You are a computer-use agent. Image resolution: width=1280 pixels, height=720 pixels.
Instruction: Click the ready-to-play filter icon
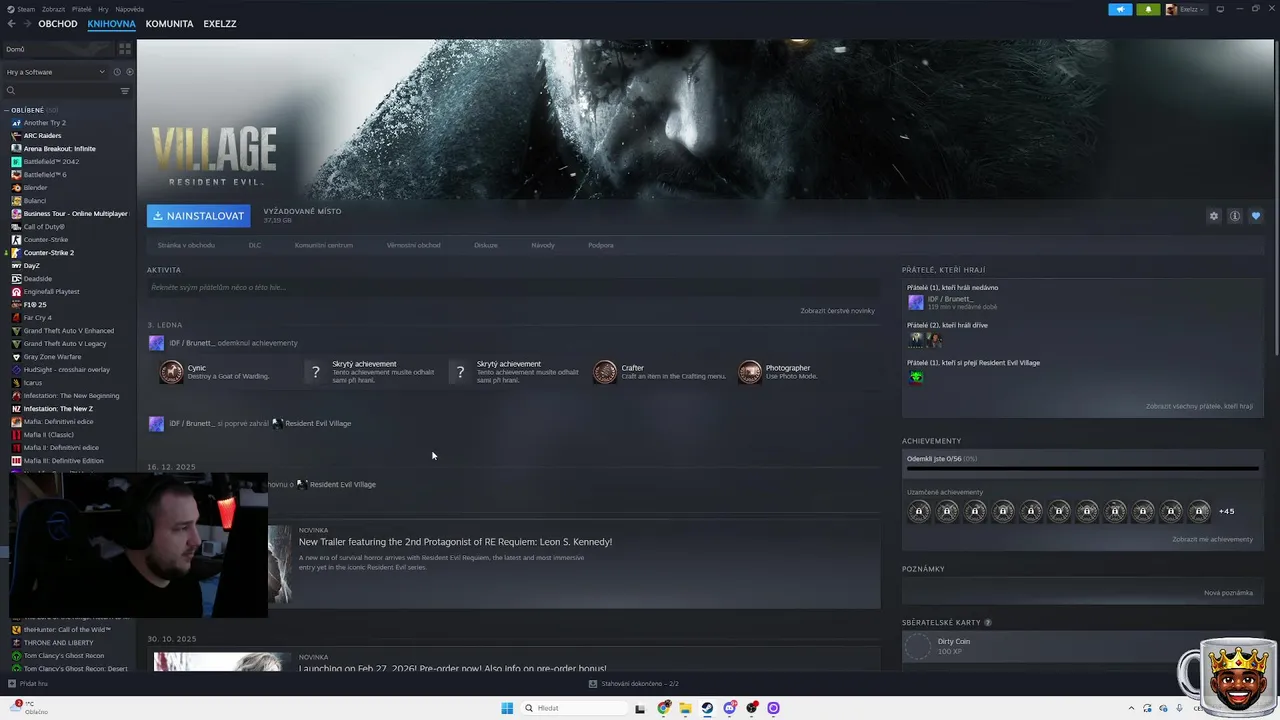pos(129,72)
